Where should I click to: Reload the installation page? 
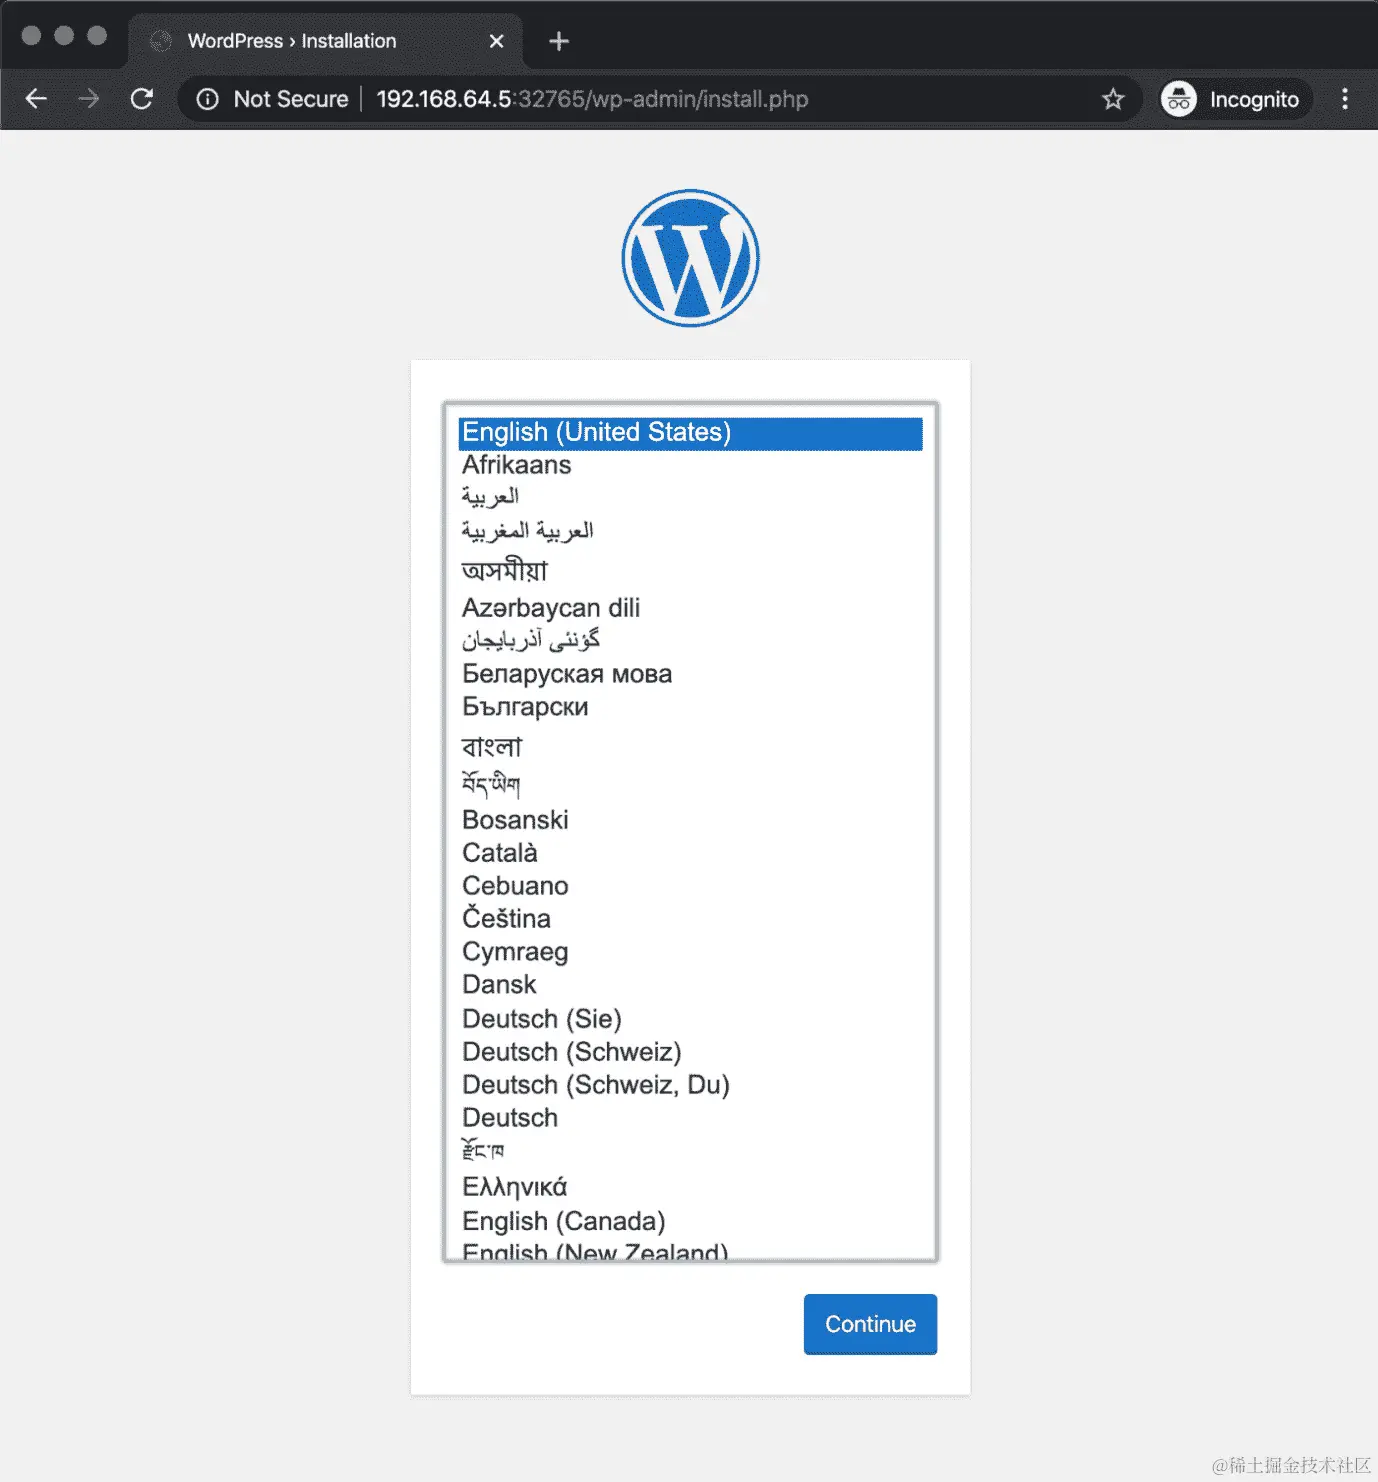click(x=142, y=99)
